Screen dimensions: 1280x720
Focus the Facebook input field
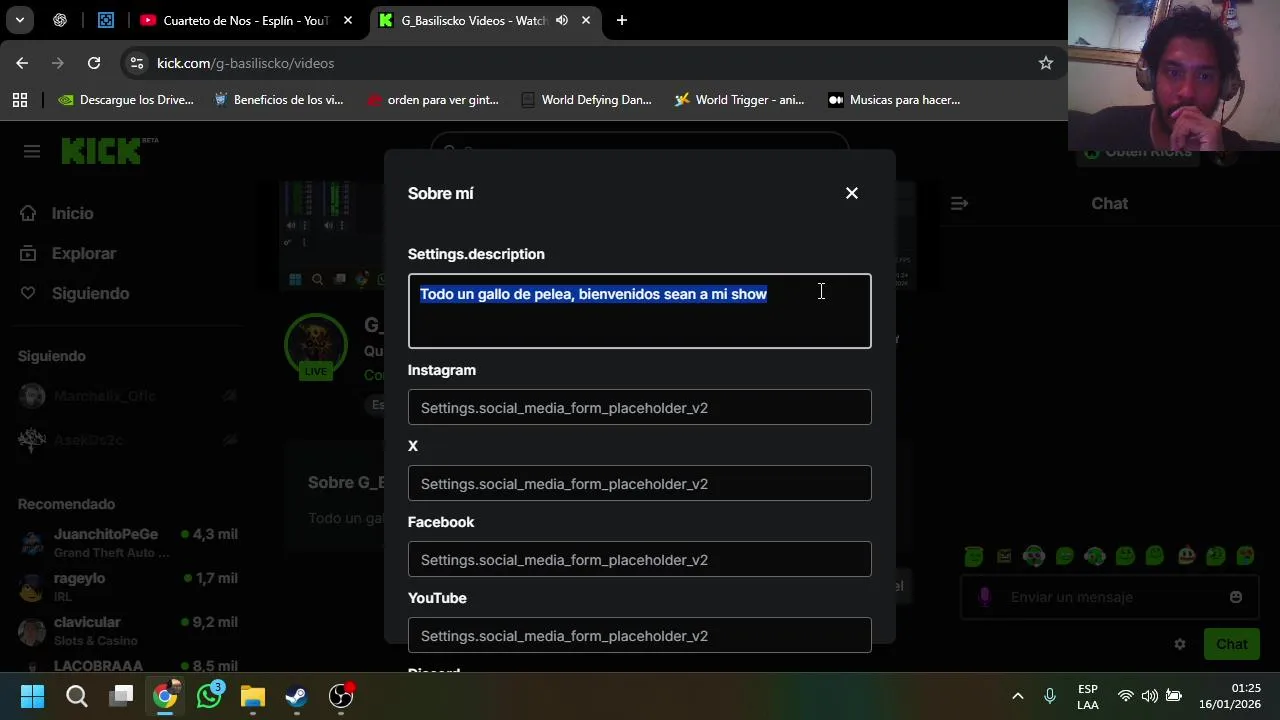(640, 560)
